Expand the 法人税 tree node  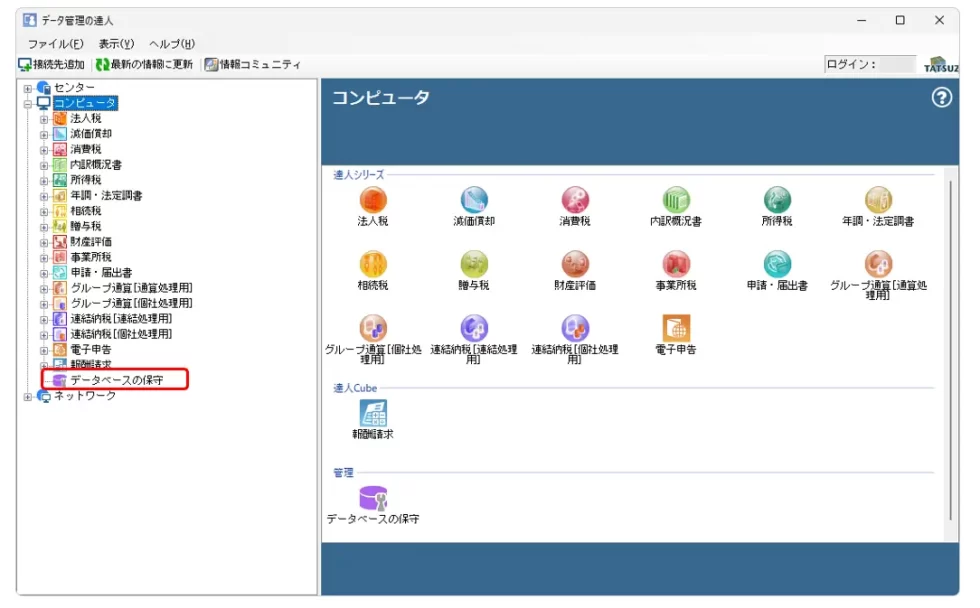[44, 118]
